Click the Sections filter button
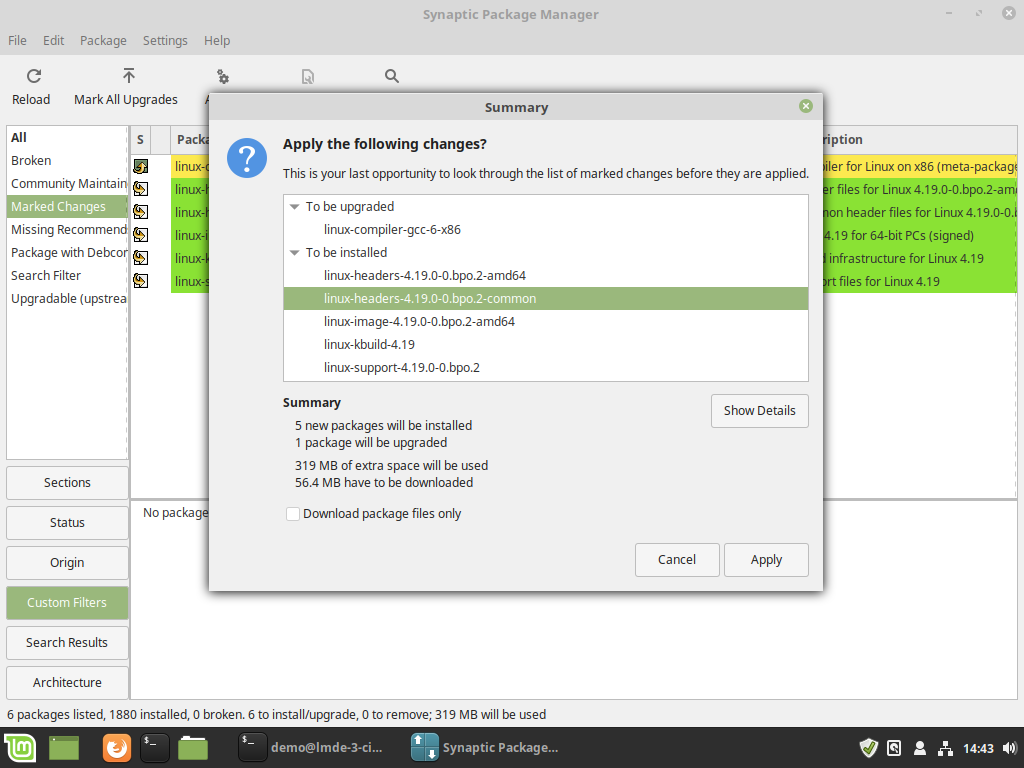Screen dimensions: 1024x768 (x=67, y=483)
